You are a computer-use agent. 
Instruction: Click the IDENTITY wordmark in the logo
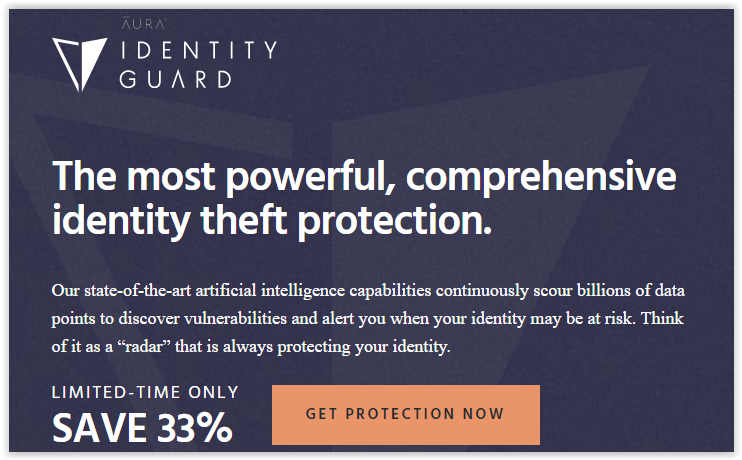click(198, 50)
